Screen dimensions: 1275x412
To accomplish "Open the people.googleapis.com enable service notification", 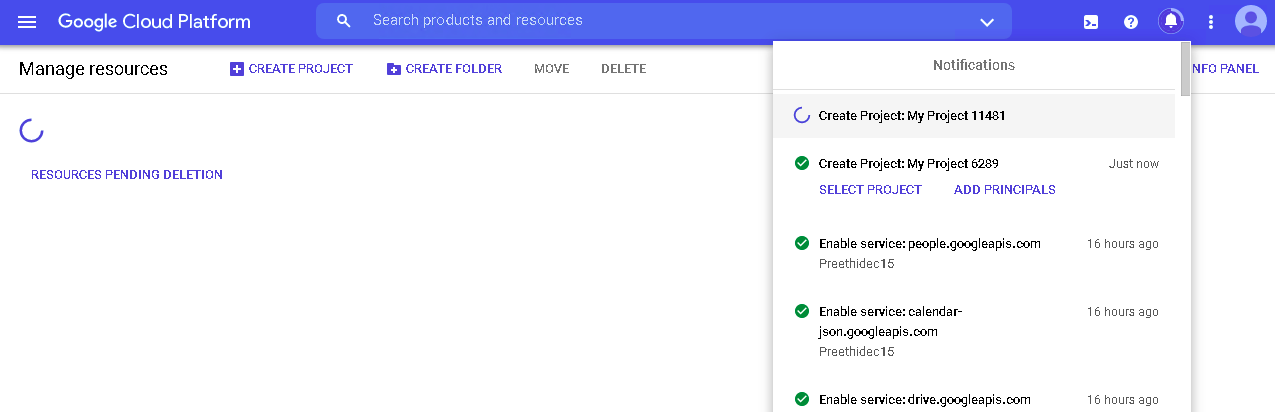I will (974, 253).
